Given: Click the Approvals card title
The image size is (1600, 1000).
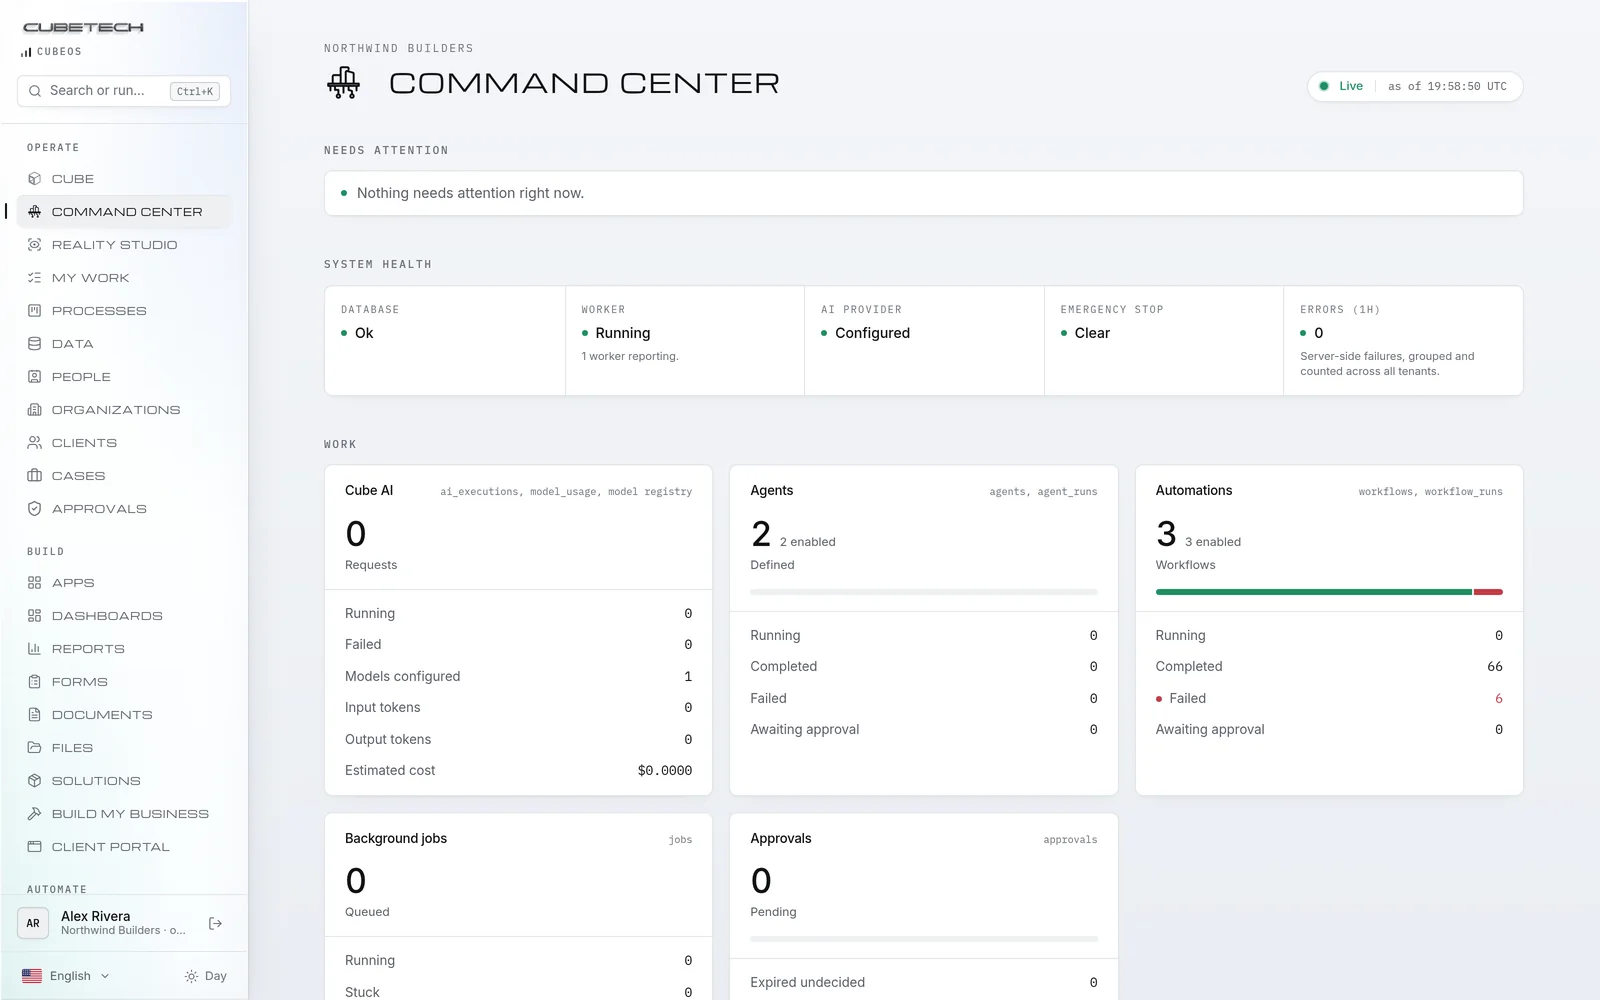Looking at the screenshot, I should coord(781,838).
